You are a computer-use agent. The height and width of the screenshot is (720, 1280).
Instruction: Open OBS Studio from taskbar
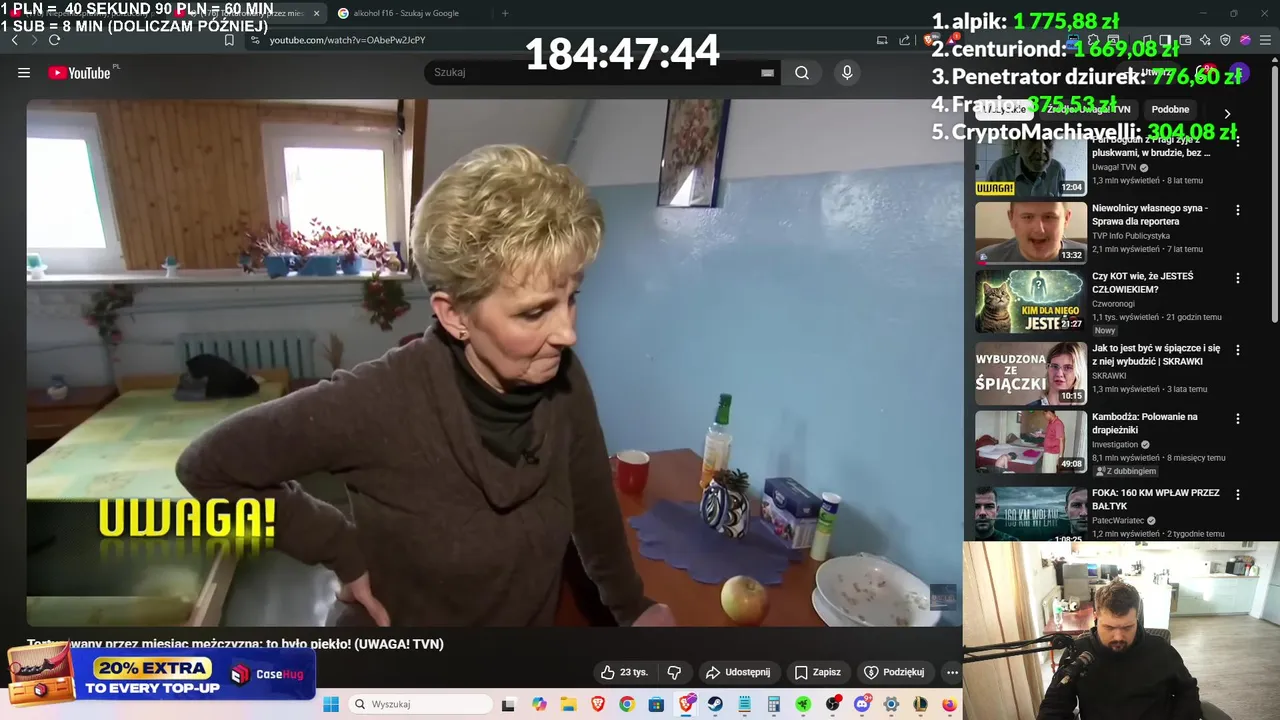(x=832, y=705)
